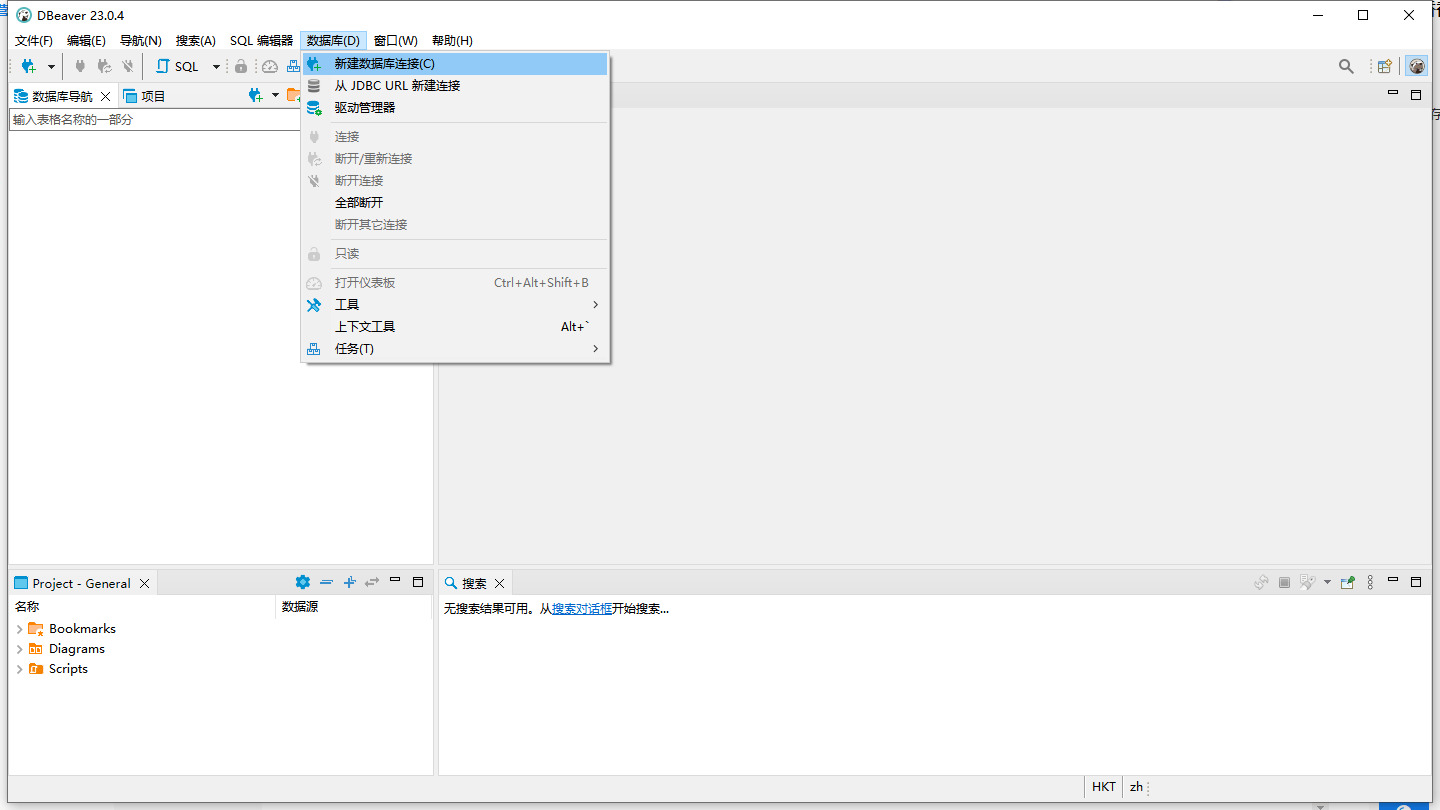
Task: Maximize the editor area
Action: 1416,95
